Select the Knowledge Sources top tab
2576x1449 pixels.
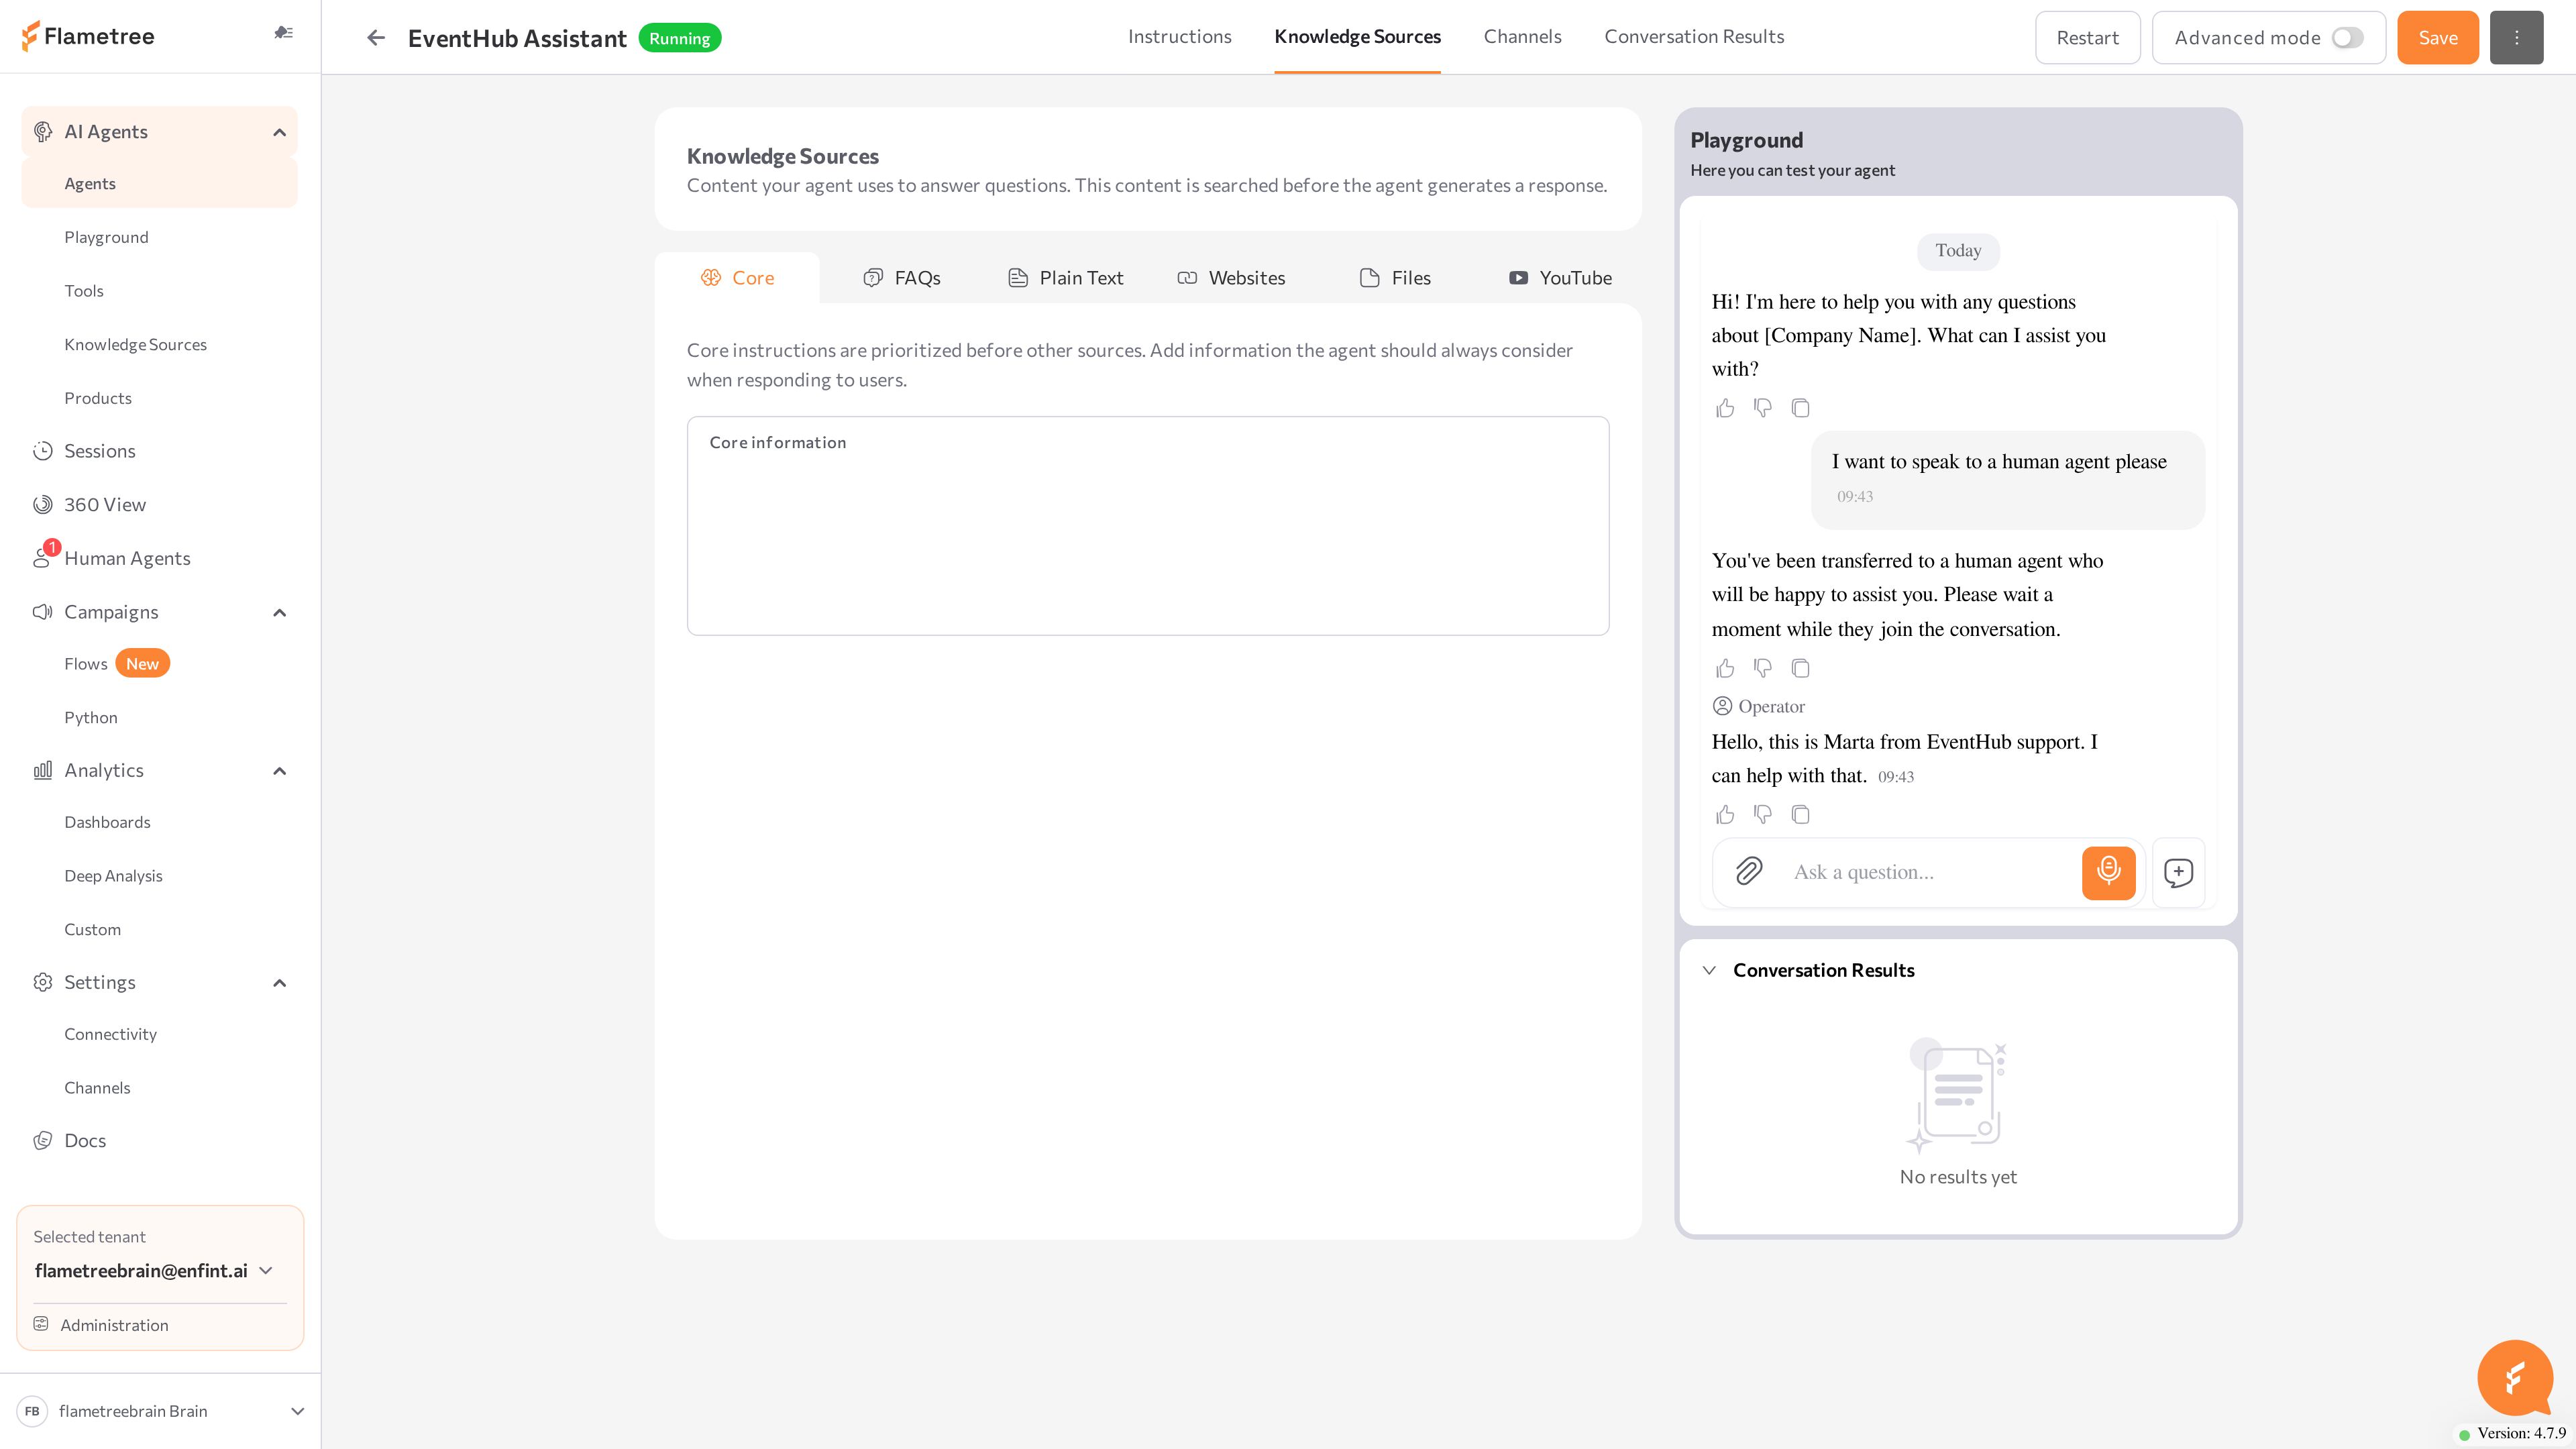(1357, 37)
